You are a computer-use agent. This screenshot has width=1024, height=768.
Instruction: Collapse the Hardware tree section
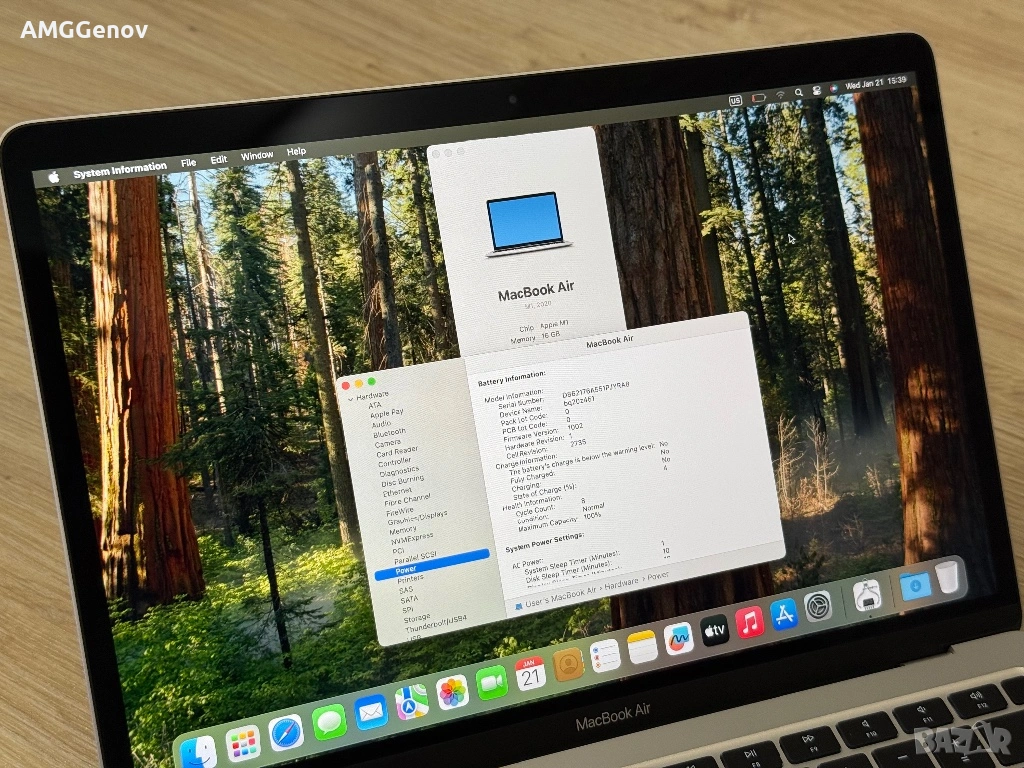coord(349,397)
